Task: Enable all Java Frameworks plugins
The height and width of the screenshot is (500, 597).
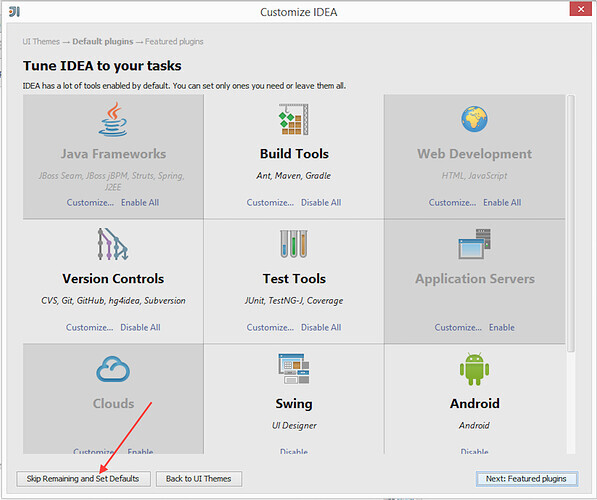Action: click(140, 203)
